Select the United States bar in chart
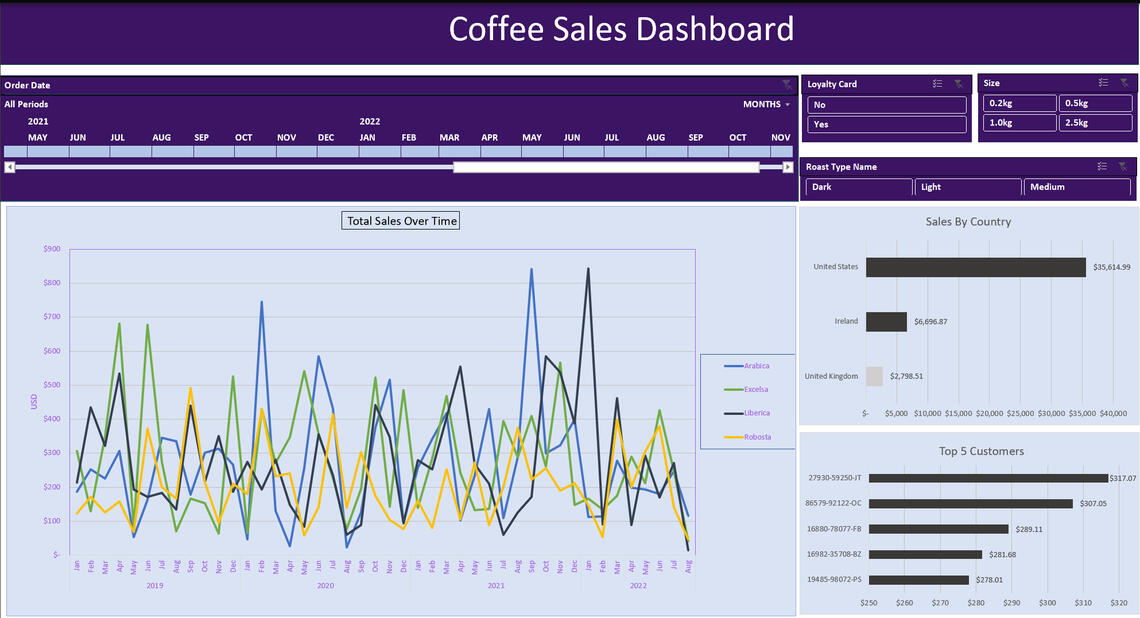Viewport: 1140px width, 618px height. pos(975,267)
